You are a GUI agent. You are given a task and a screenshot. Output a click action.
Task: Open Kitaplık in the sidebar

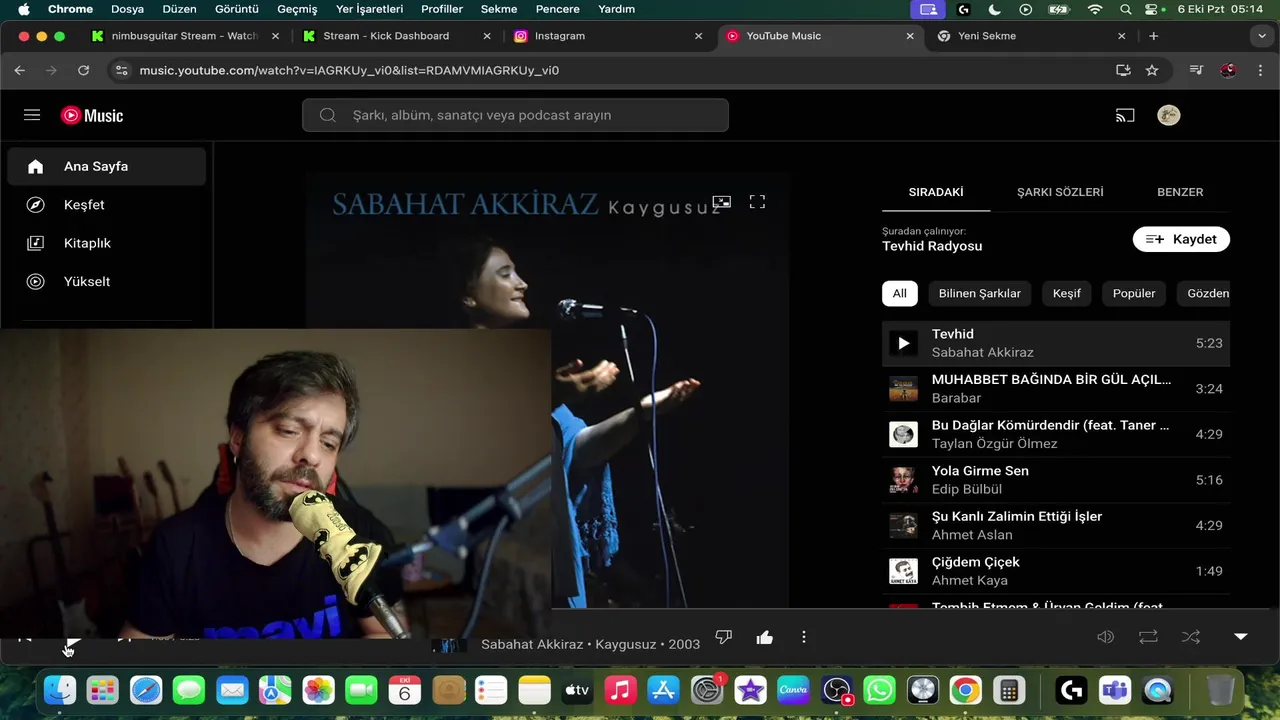tap(107, 243)
